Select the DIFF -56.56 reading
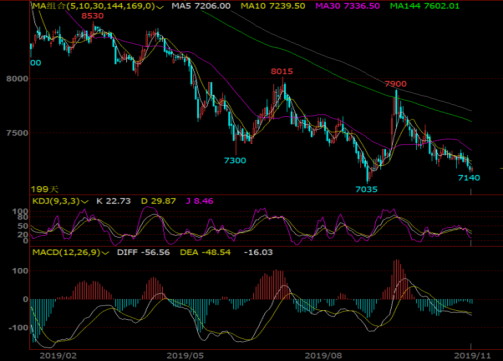 (143, 252)
